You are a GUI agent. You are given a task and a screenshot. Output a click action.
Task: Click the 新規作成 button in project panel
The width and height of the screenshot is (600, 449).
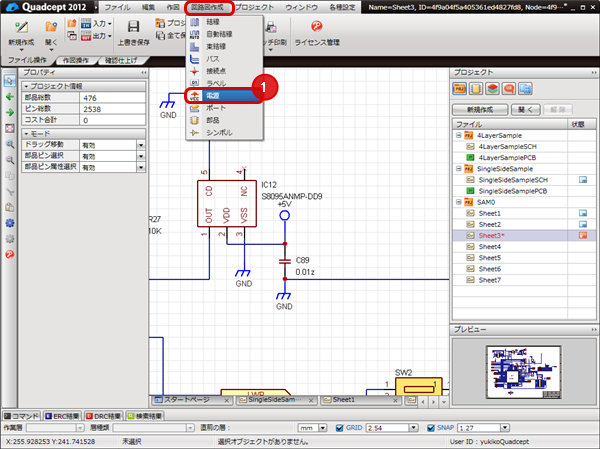pyautogui.click(x=480, y=110)
